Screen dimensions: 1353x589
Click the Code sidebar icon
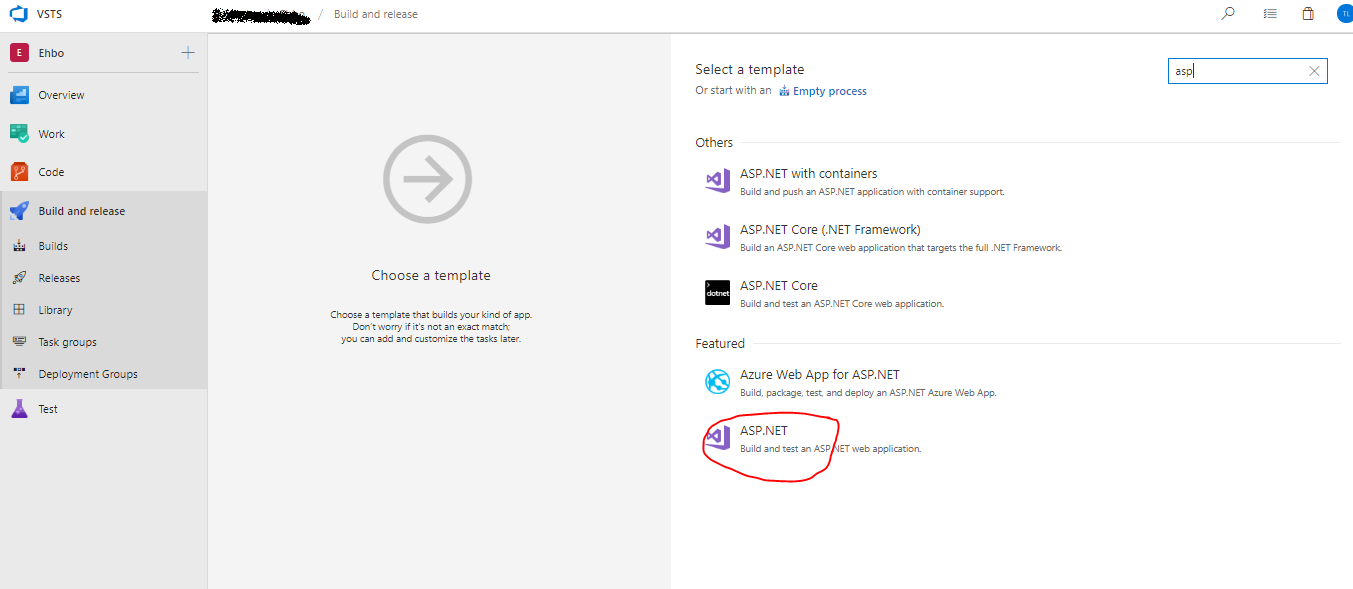pyautogui.click(x=19, y=172)
